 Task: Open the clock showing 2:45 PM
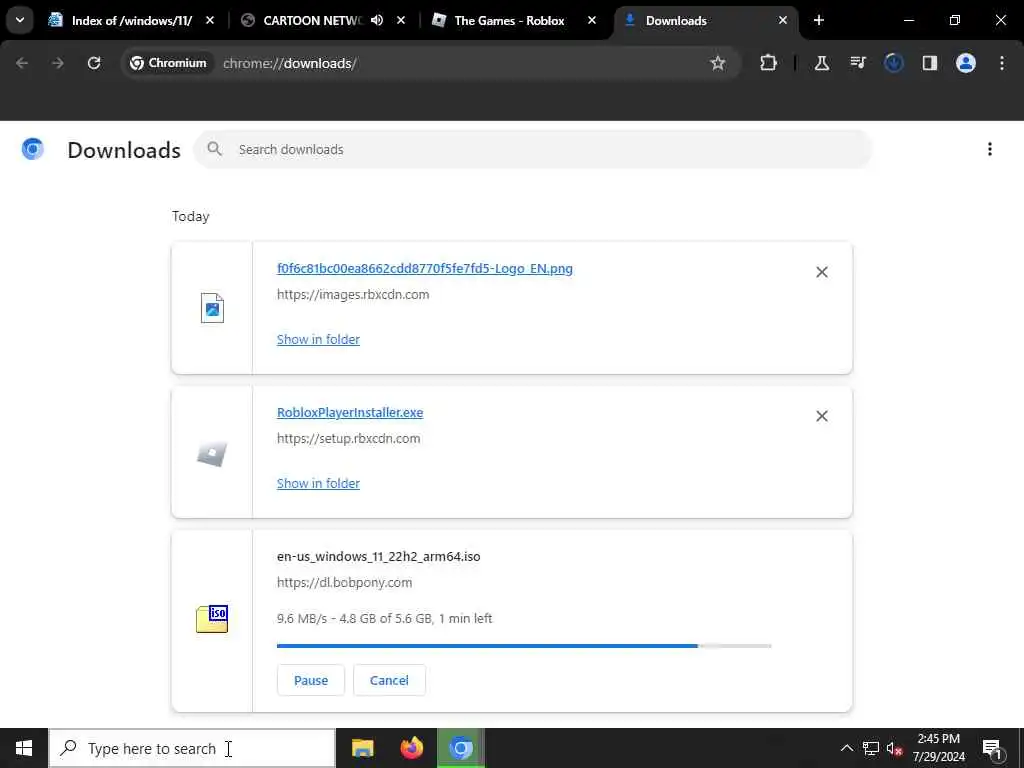coord(938,748)
